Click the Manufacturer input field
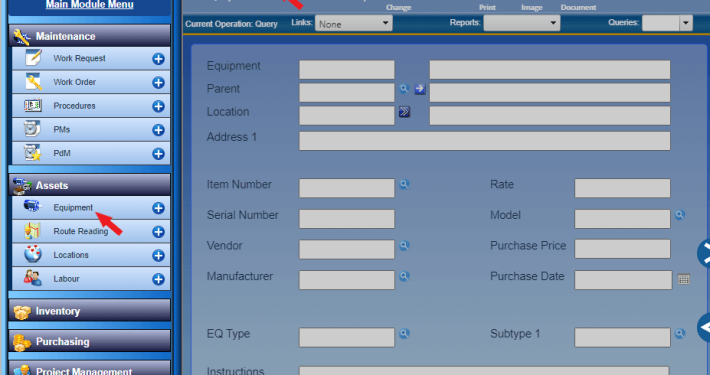This screenshot has width=710, height=375. (x=347, y=280)
